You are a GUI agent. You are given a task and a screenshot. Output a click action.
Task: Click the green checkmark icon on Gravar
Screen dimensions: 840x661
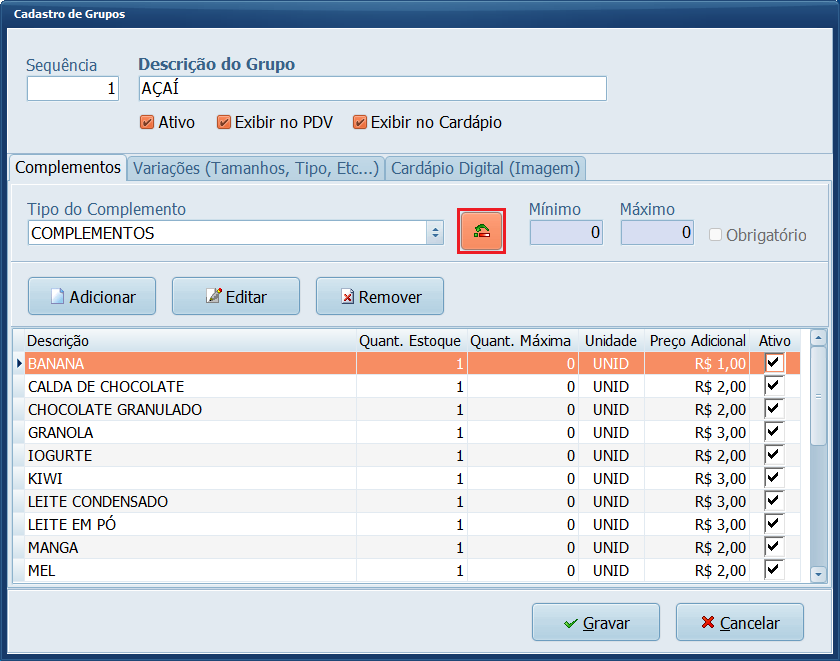[x=570, y=622]
